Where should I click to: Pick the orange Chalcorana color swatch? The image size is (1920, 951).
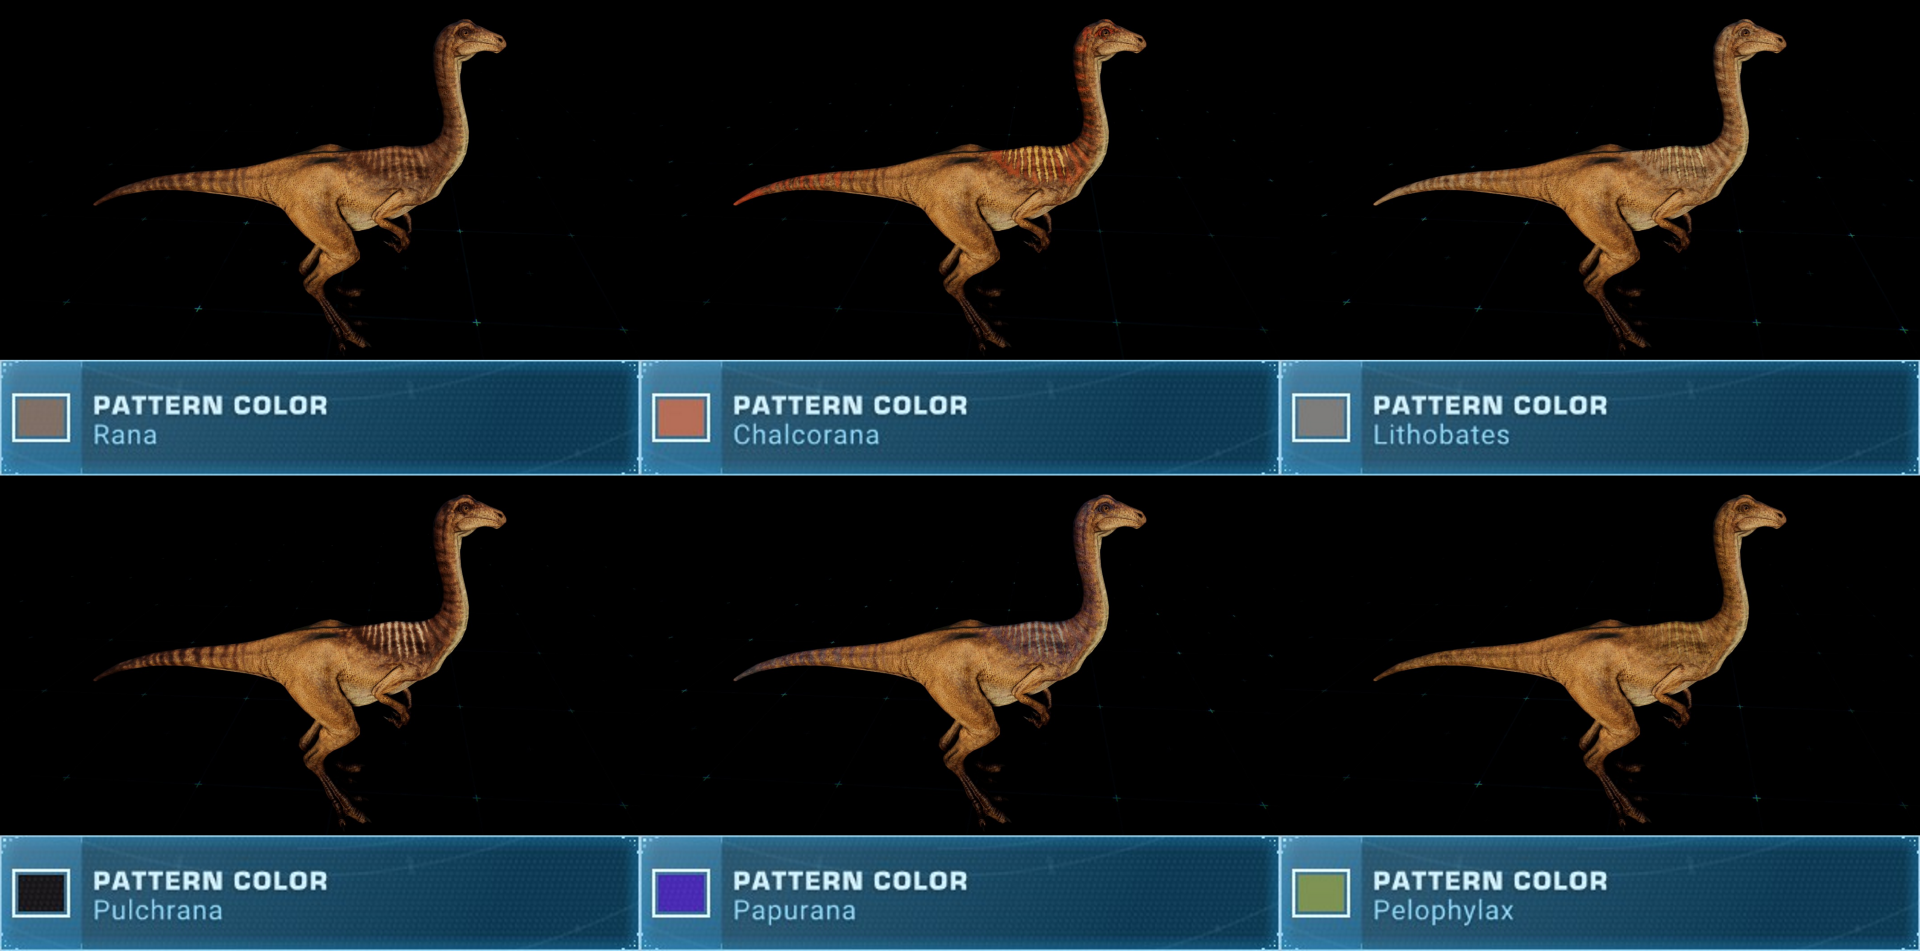pos(681,418)
